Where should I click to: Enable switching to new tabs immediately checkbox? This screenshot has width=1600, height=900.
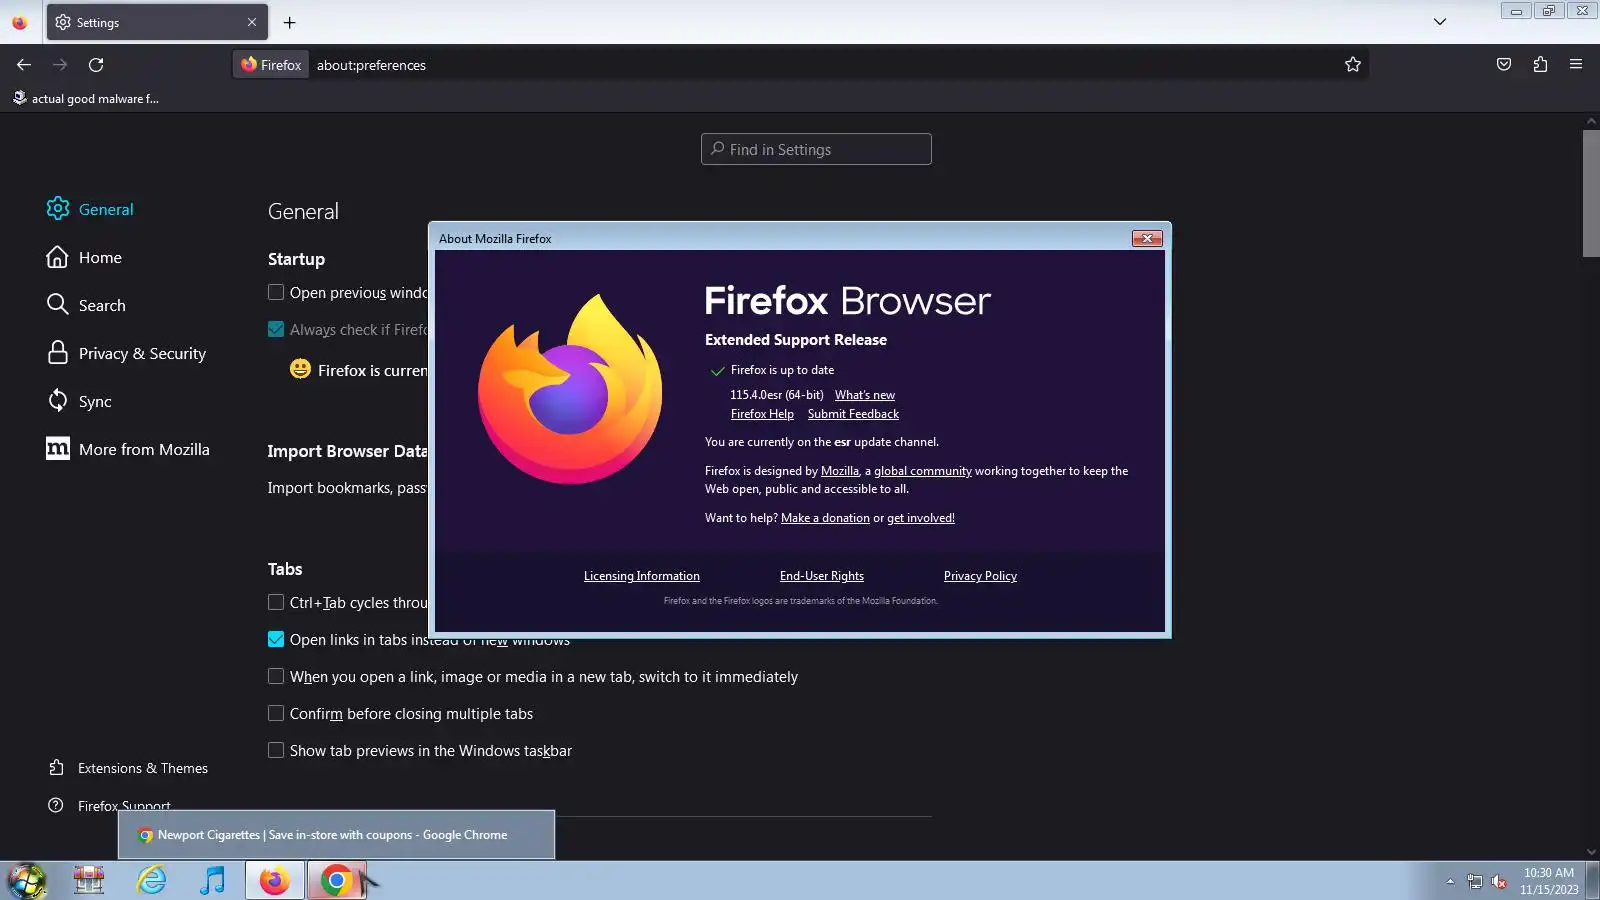(x=276, y=677)
